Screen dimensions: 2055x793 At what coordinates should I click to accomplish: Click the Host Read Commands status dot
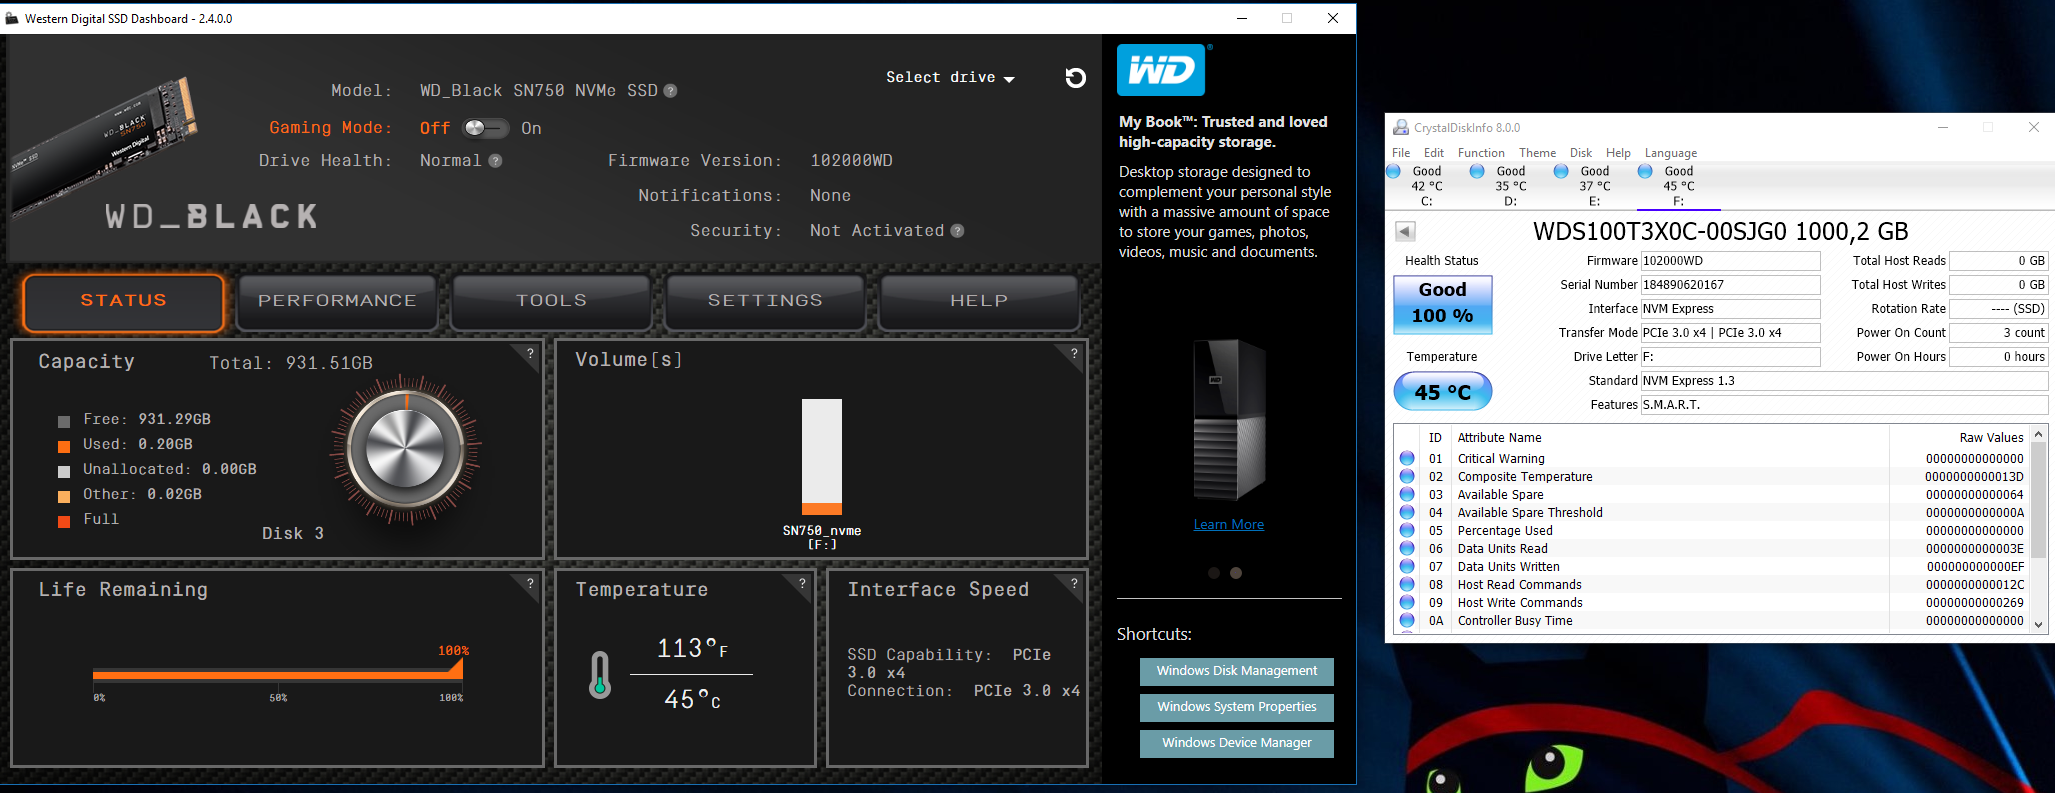(1407, 585)
